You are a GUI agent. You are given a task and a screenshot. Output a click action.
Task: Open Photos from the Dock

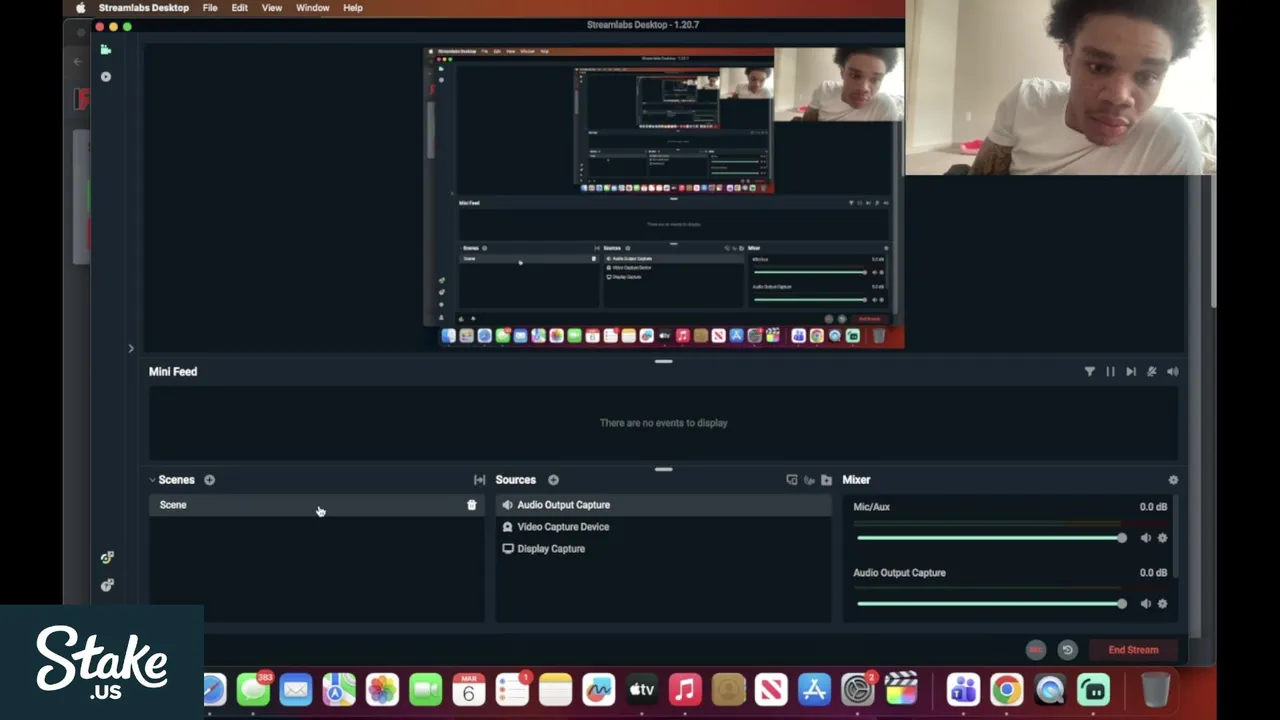coord(382,689)
